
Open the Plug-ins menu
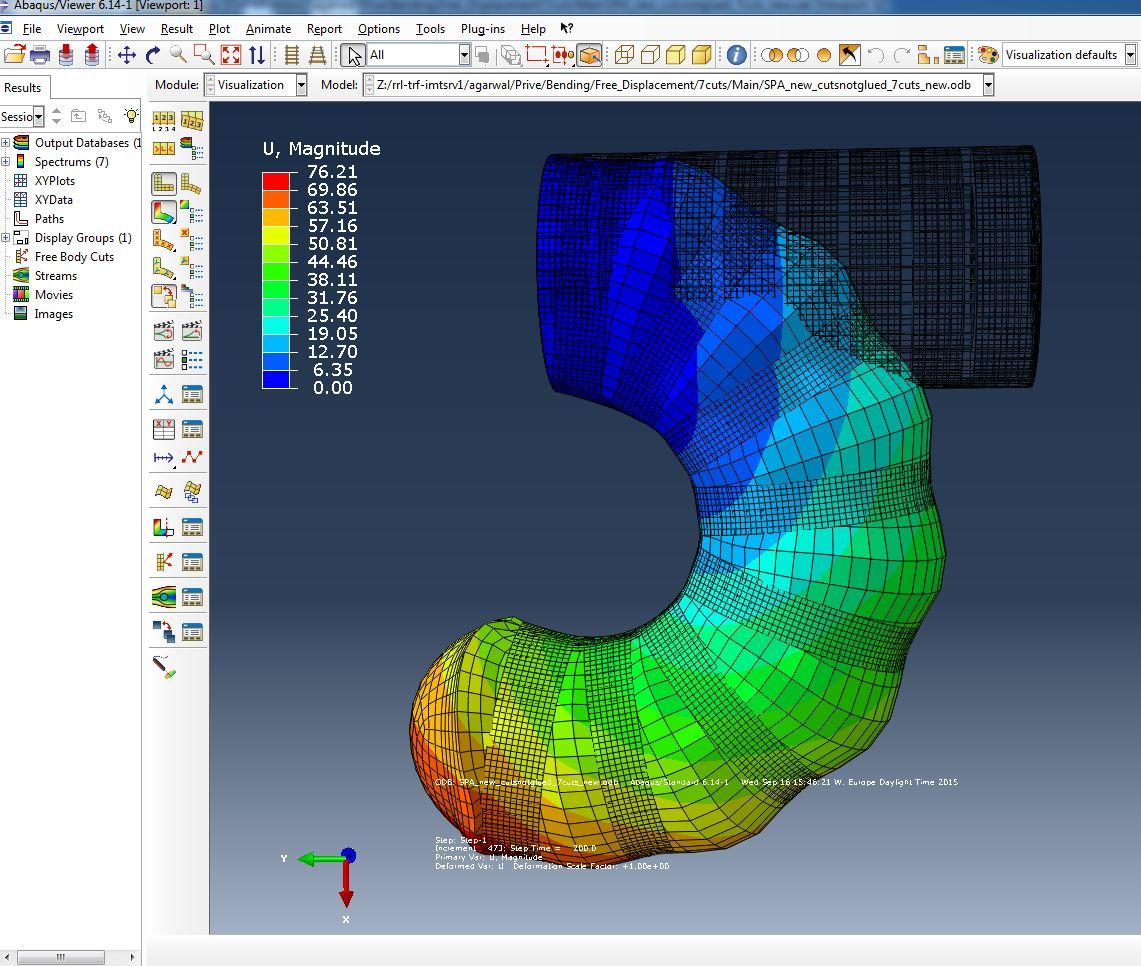482,29
